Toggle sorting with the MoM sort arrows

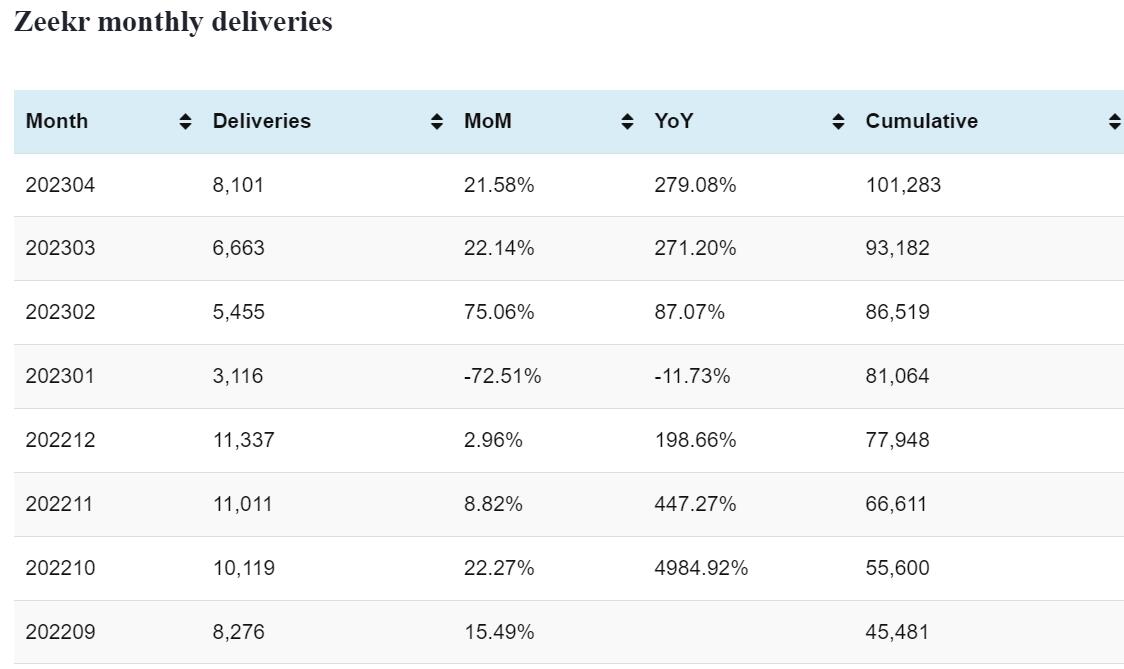[x=627, y=122]
